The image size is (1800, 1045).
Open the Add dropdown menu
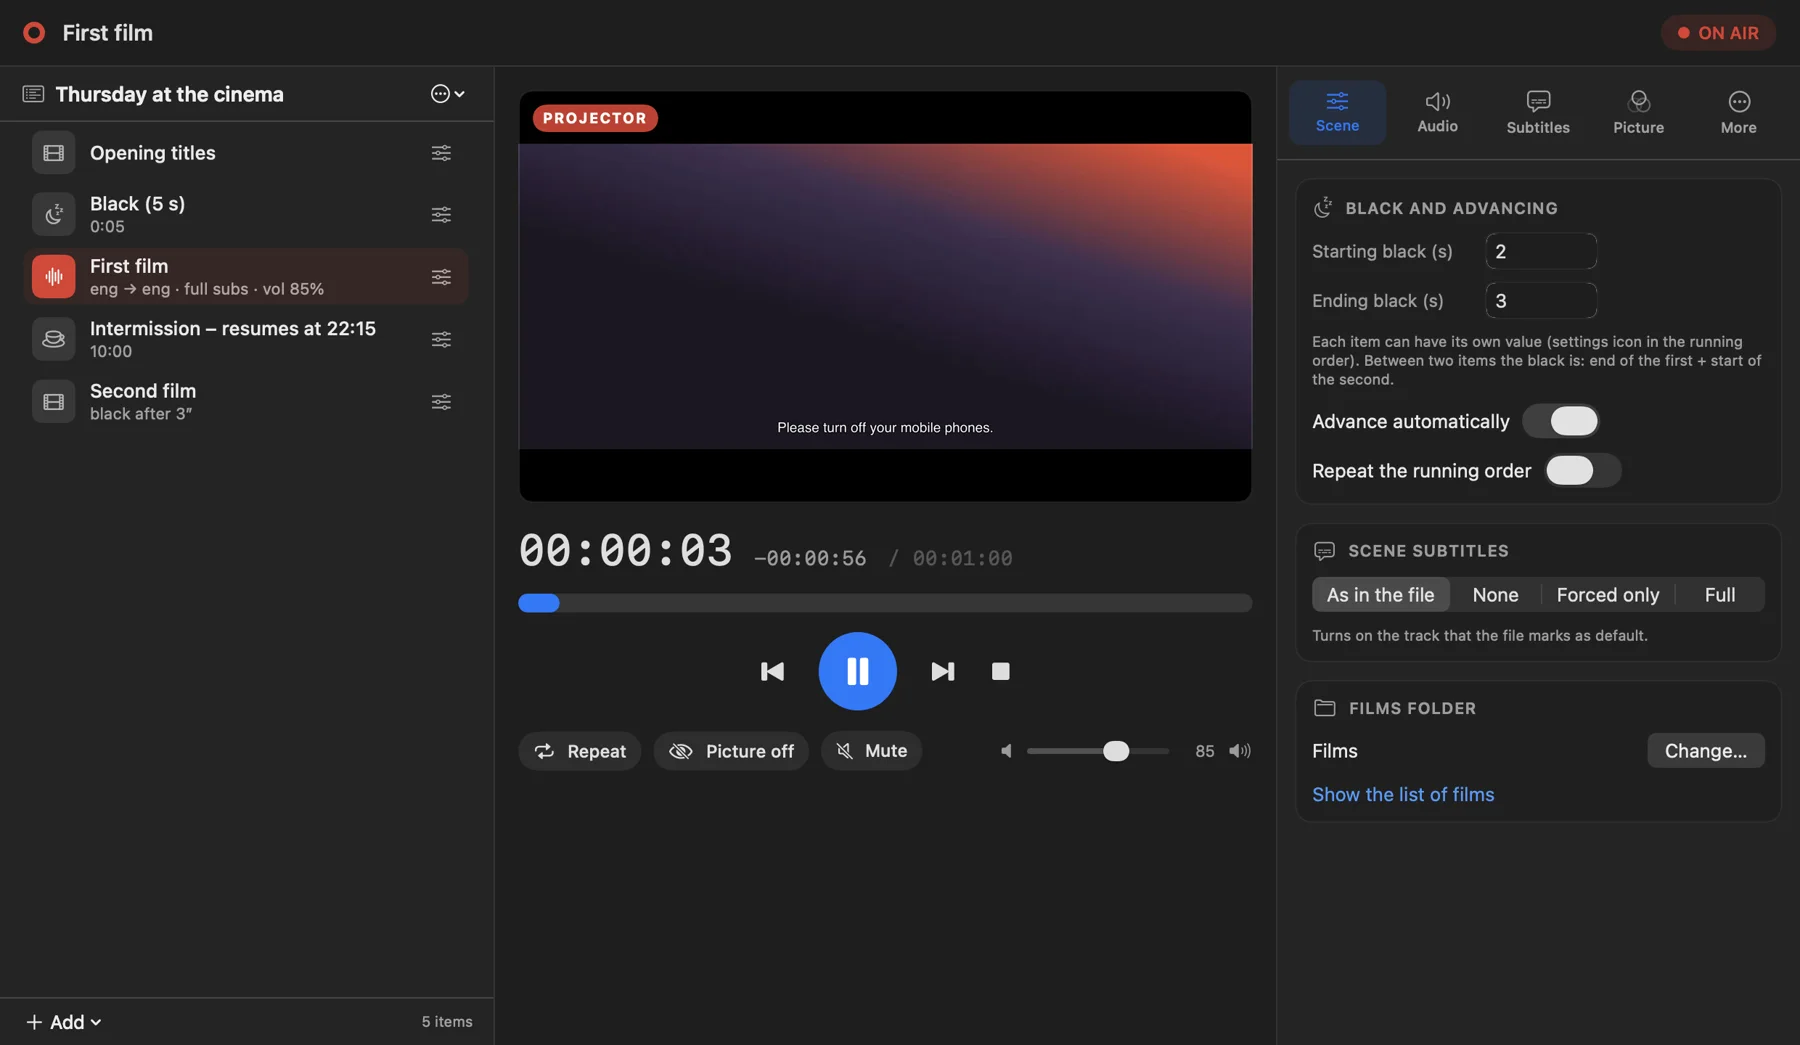(x=64, y=1022)
